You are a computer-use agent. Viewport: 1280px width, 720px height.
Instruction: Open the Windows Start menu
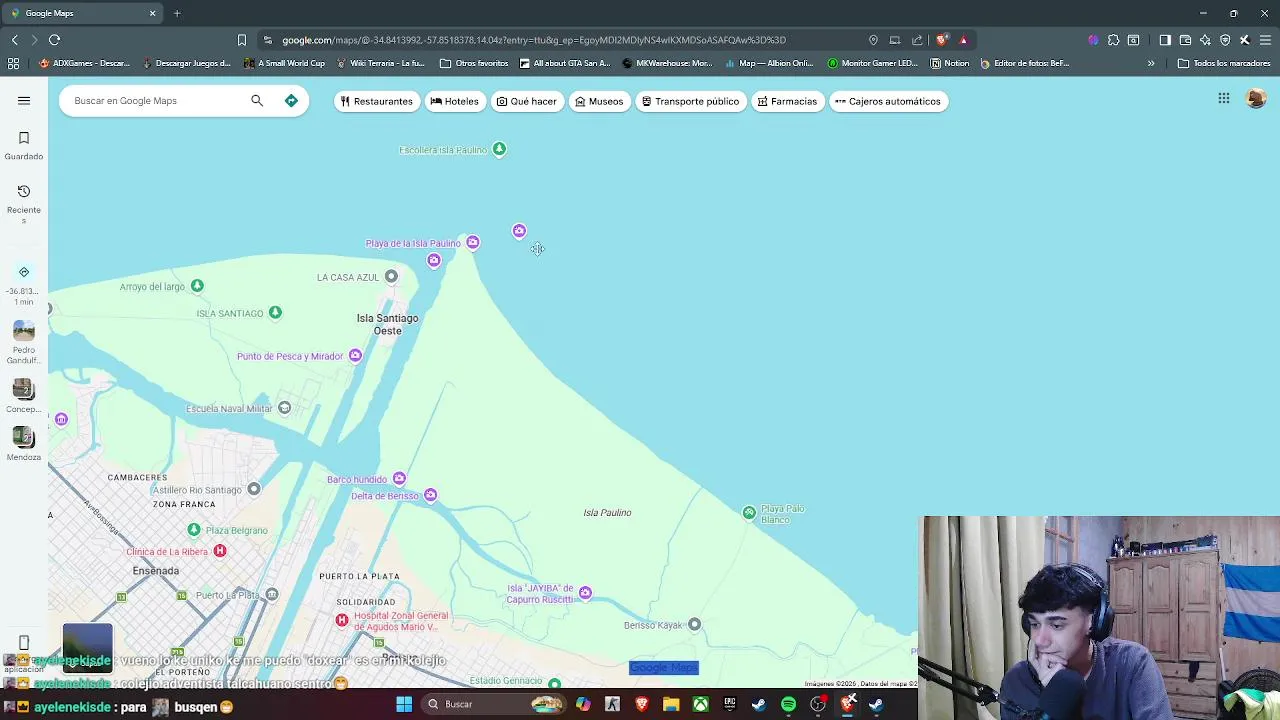(404, 704)
